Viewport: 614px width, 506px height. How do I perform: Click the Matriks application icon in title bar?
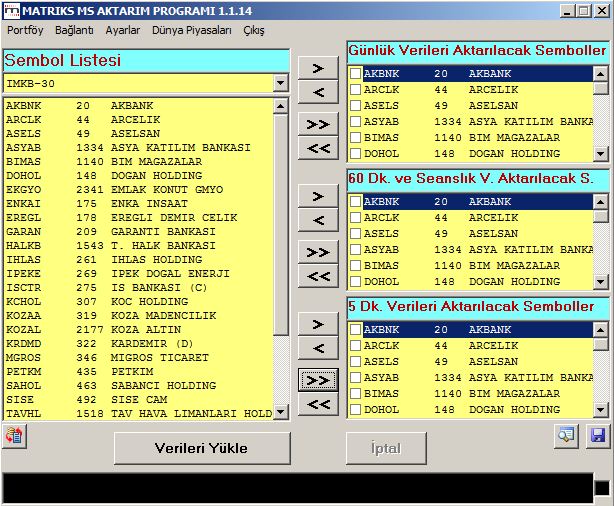11,11
